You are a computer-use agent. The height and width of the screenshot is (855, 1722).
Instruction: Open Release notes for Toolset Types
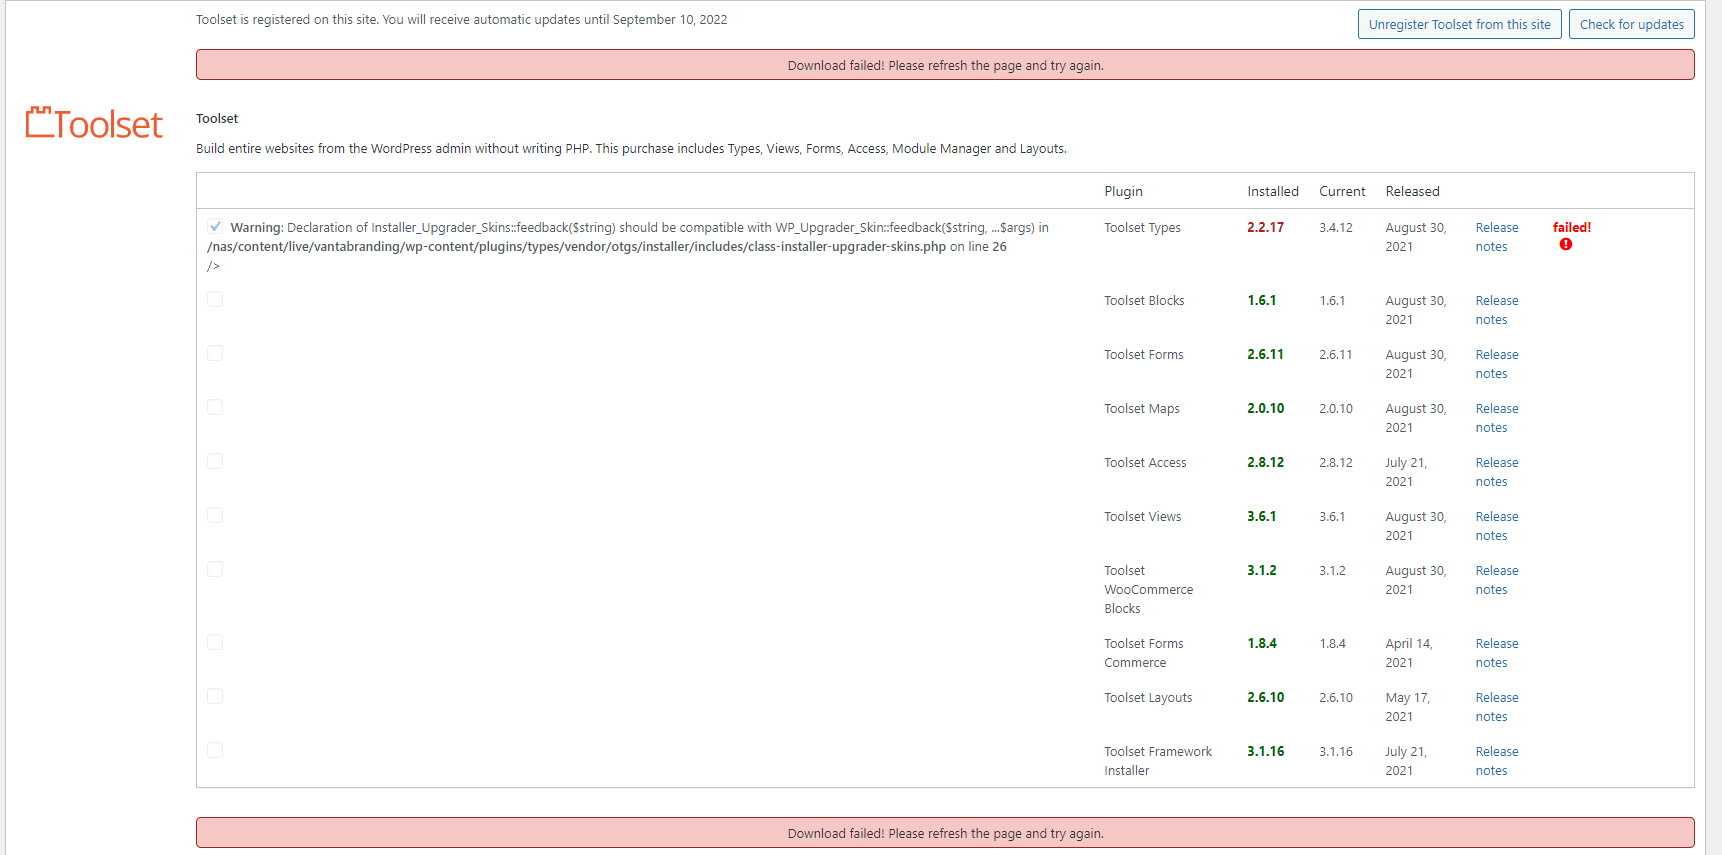click(x=1496, y=237)
